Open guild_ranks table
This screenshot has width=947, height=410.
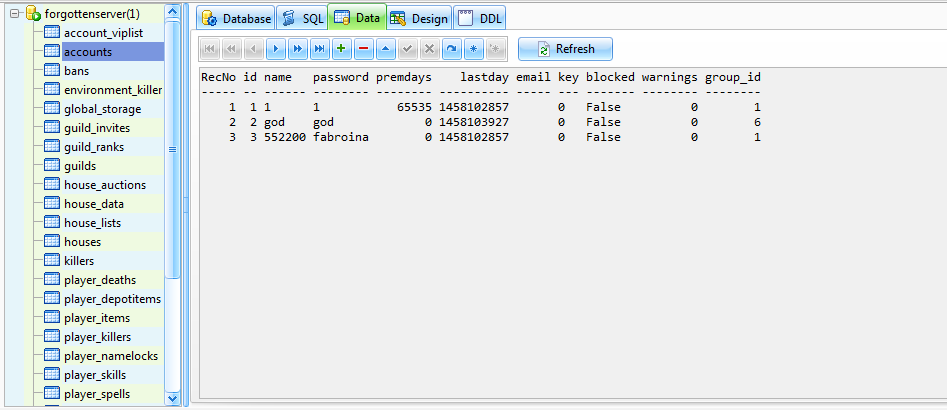pyautogui.click(x=94, y=147)
